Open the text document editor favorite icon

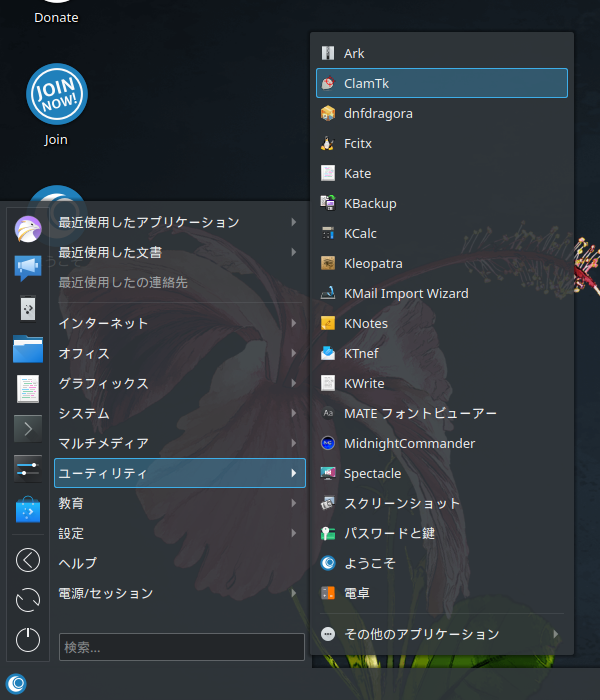(28, 388)
